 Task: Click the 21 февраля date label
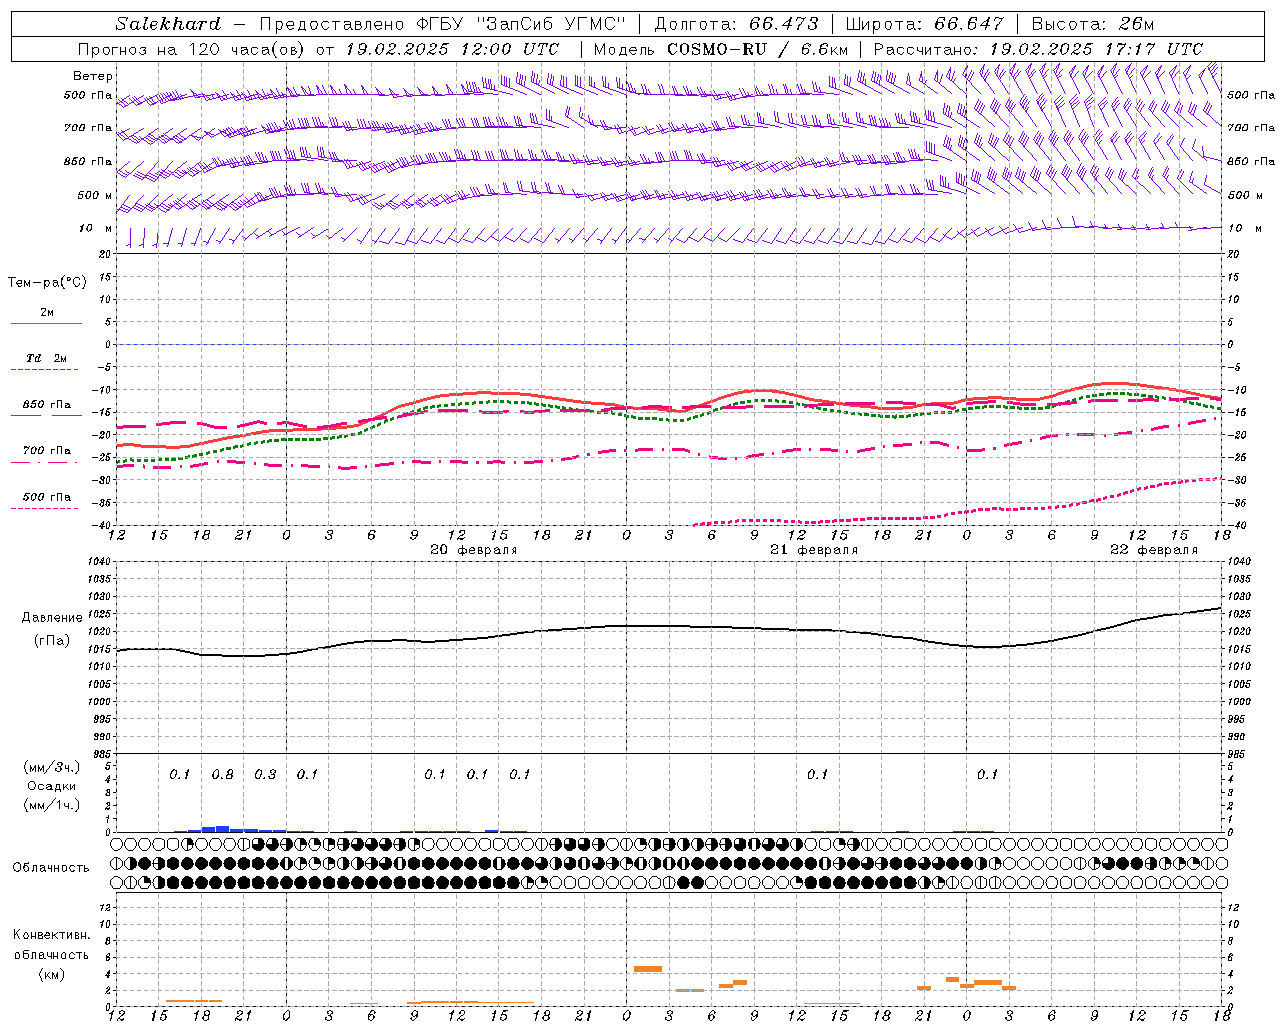814,550
